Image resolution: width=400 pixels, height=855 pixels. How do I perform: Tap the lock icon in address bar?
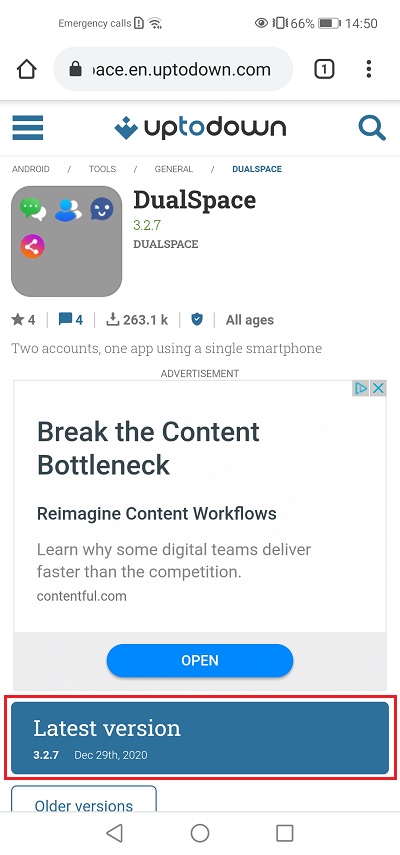76,69
